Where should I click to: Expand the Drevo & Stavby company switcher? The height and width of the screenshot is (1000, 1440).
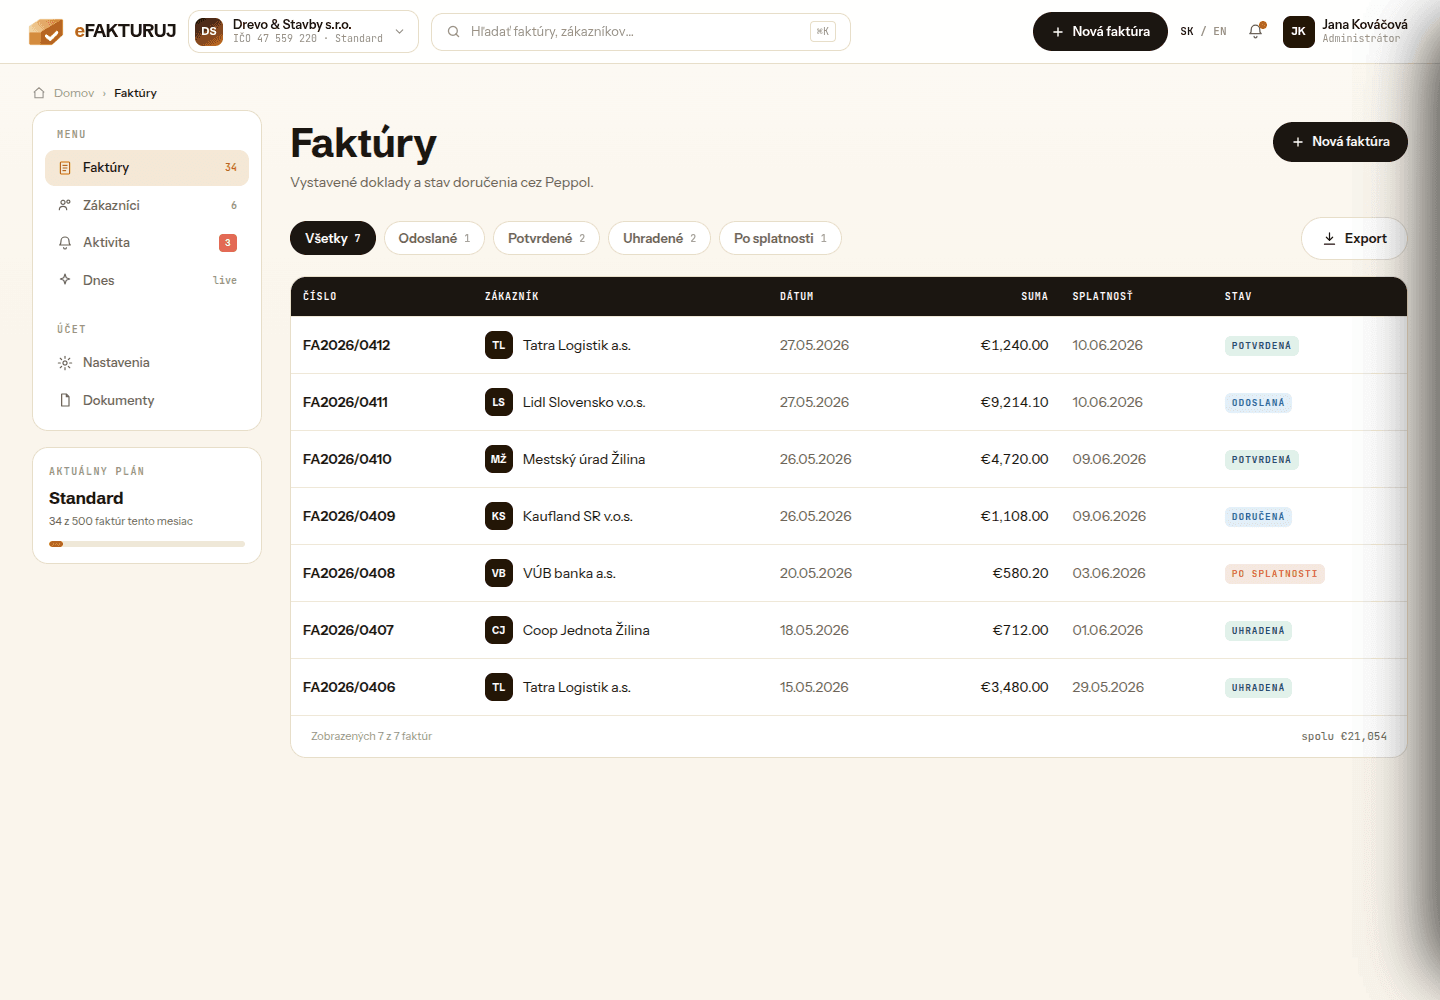[x=304, y=32]
